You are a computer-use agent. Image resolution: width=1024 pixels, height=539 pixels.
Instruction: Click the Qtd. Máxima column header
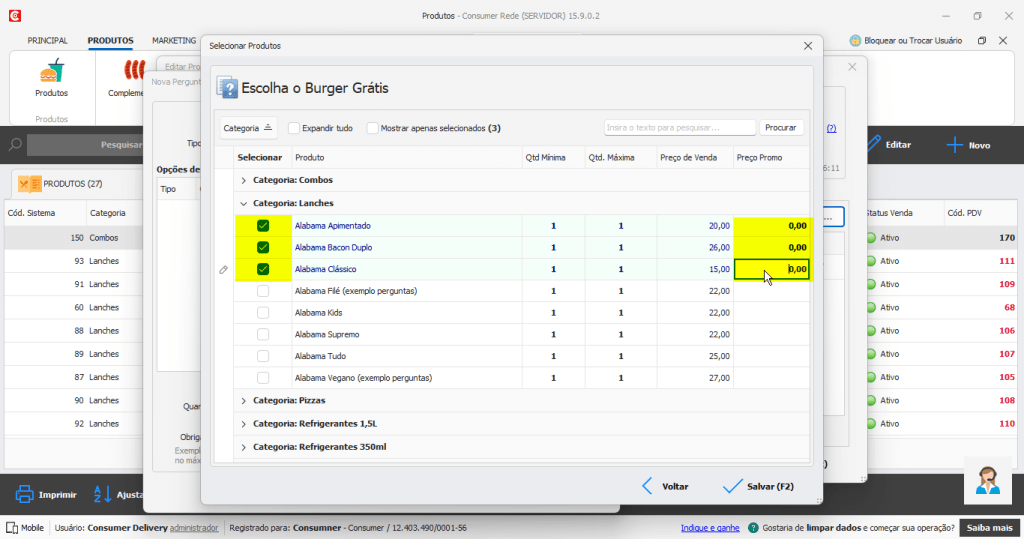point(621,157)
